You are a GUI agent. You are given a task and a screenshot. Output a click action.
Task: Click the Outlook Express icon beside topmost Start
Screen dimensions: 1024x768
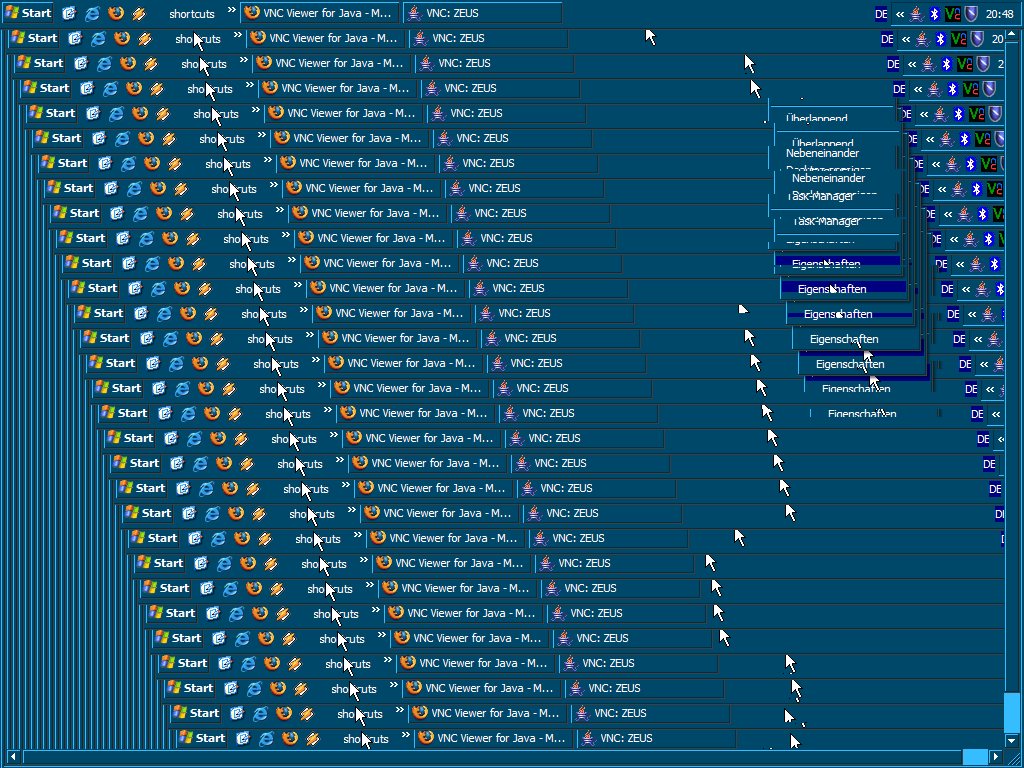(x=69, y=14)
